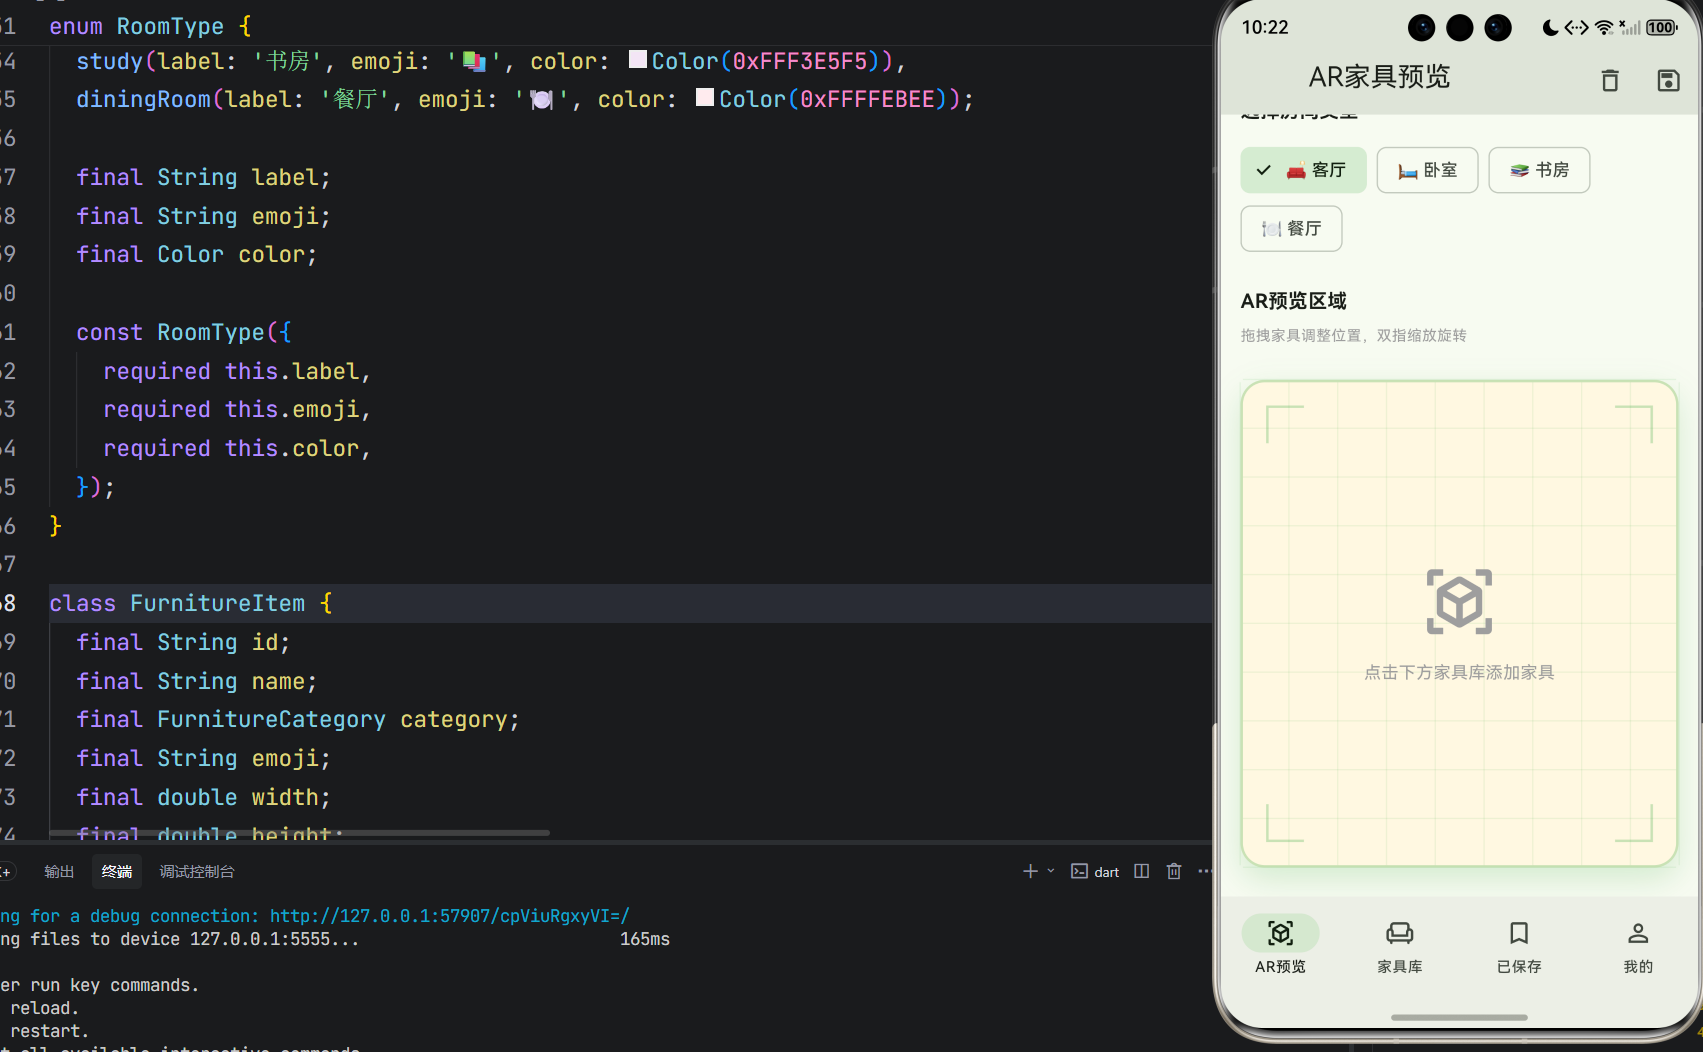Click the 'required this.emoji,' line
The height and width of the screenshot is (1052, 1703).
(237, 409)
